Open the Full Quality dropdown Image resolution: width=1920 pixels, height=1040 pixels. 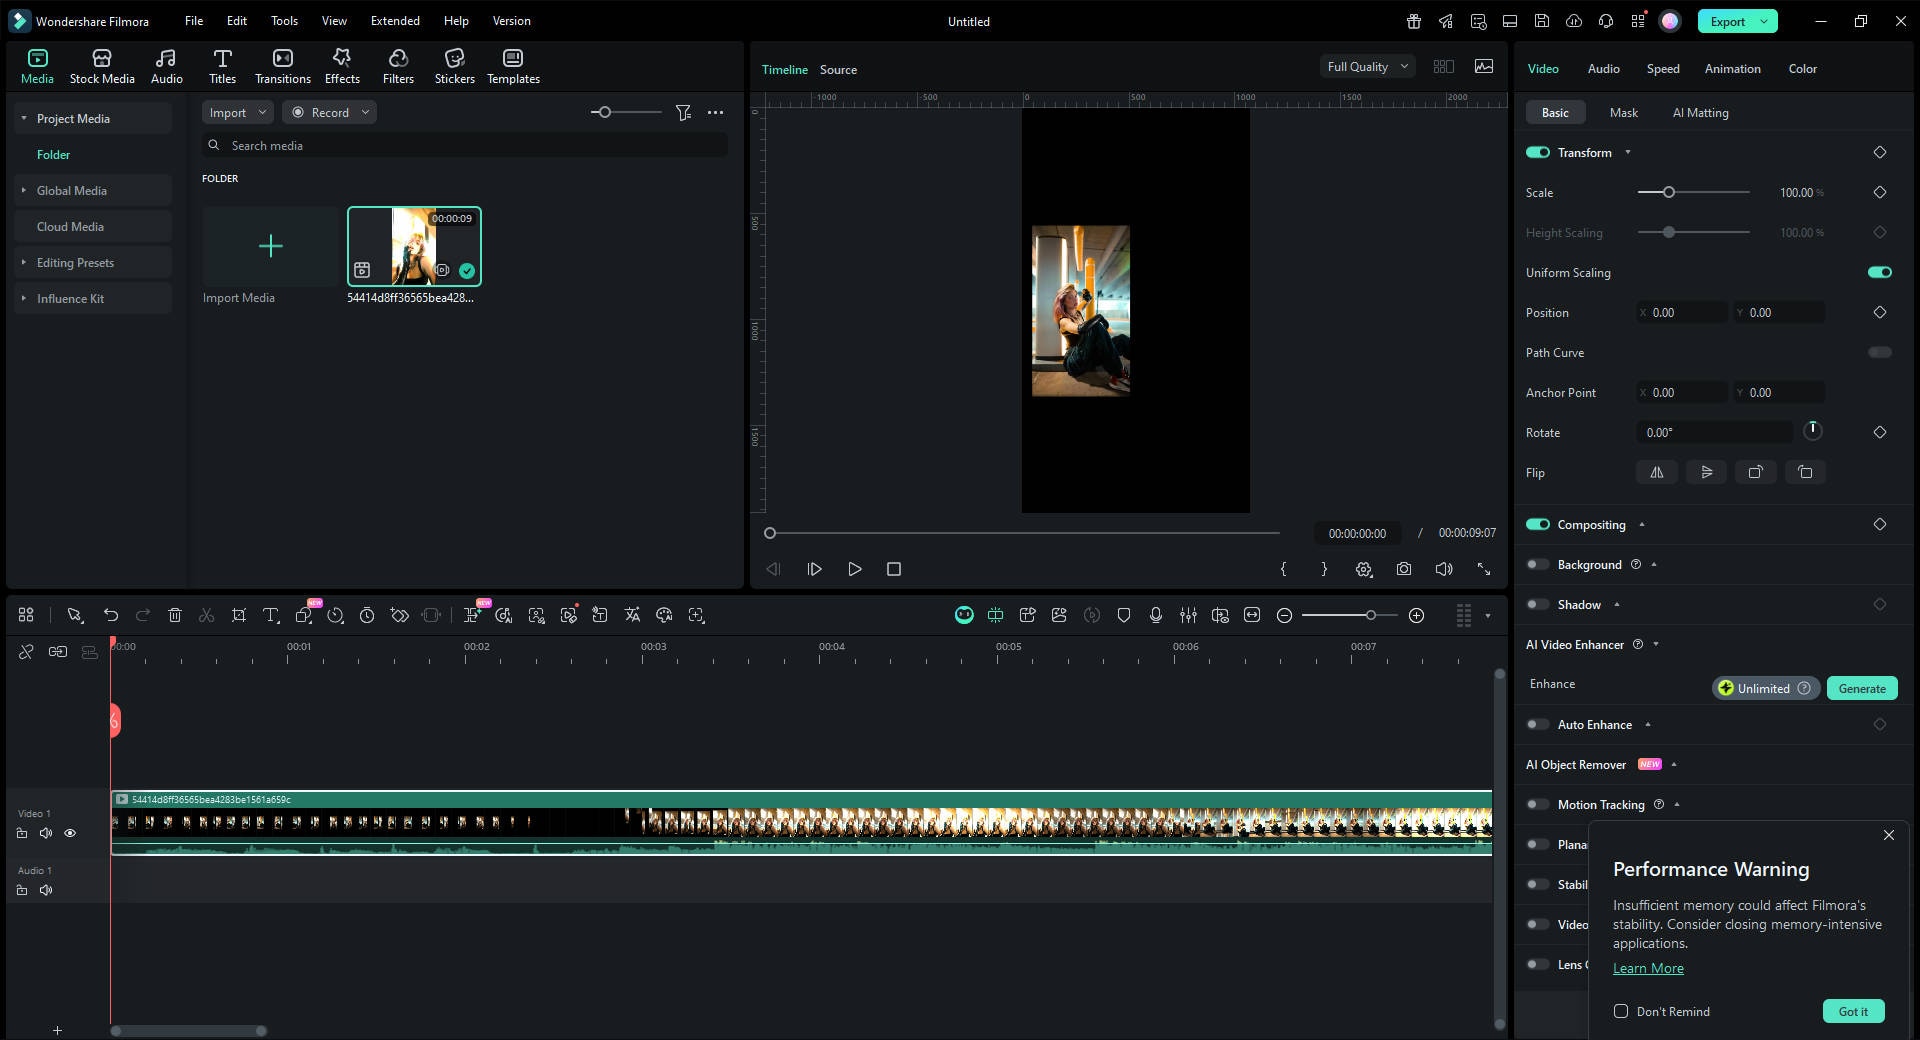click(x=1366, y=66)
